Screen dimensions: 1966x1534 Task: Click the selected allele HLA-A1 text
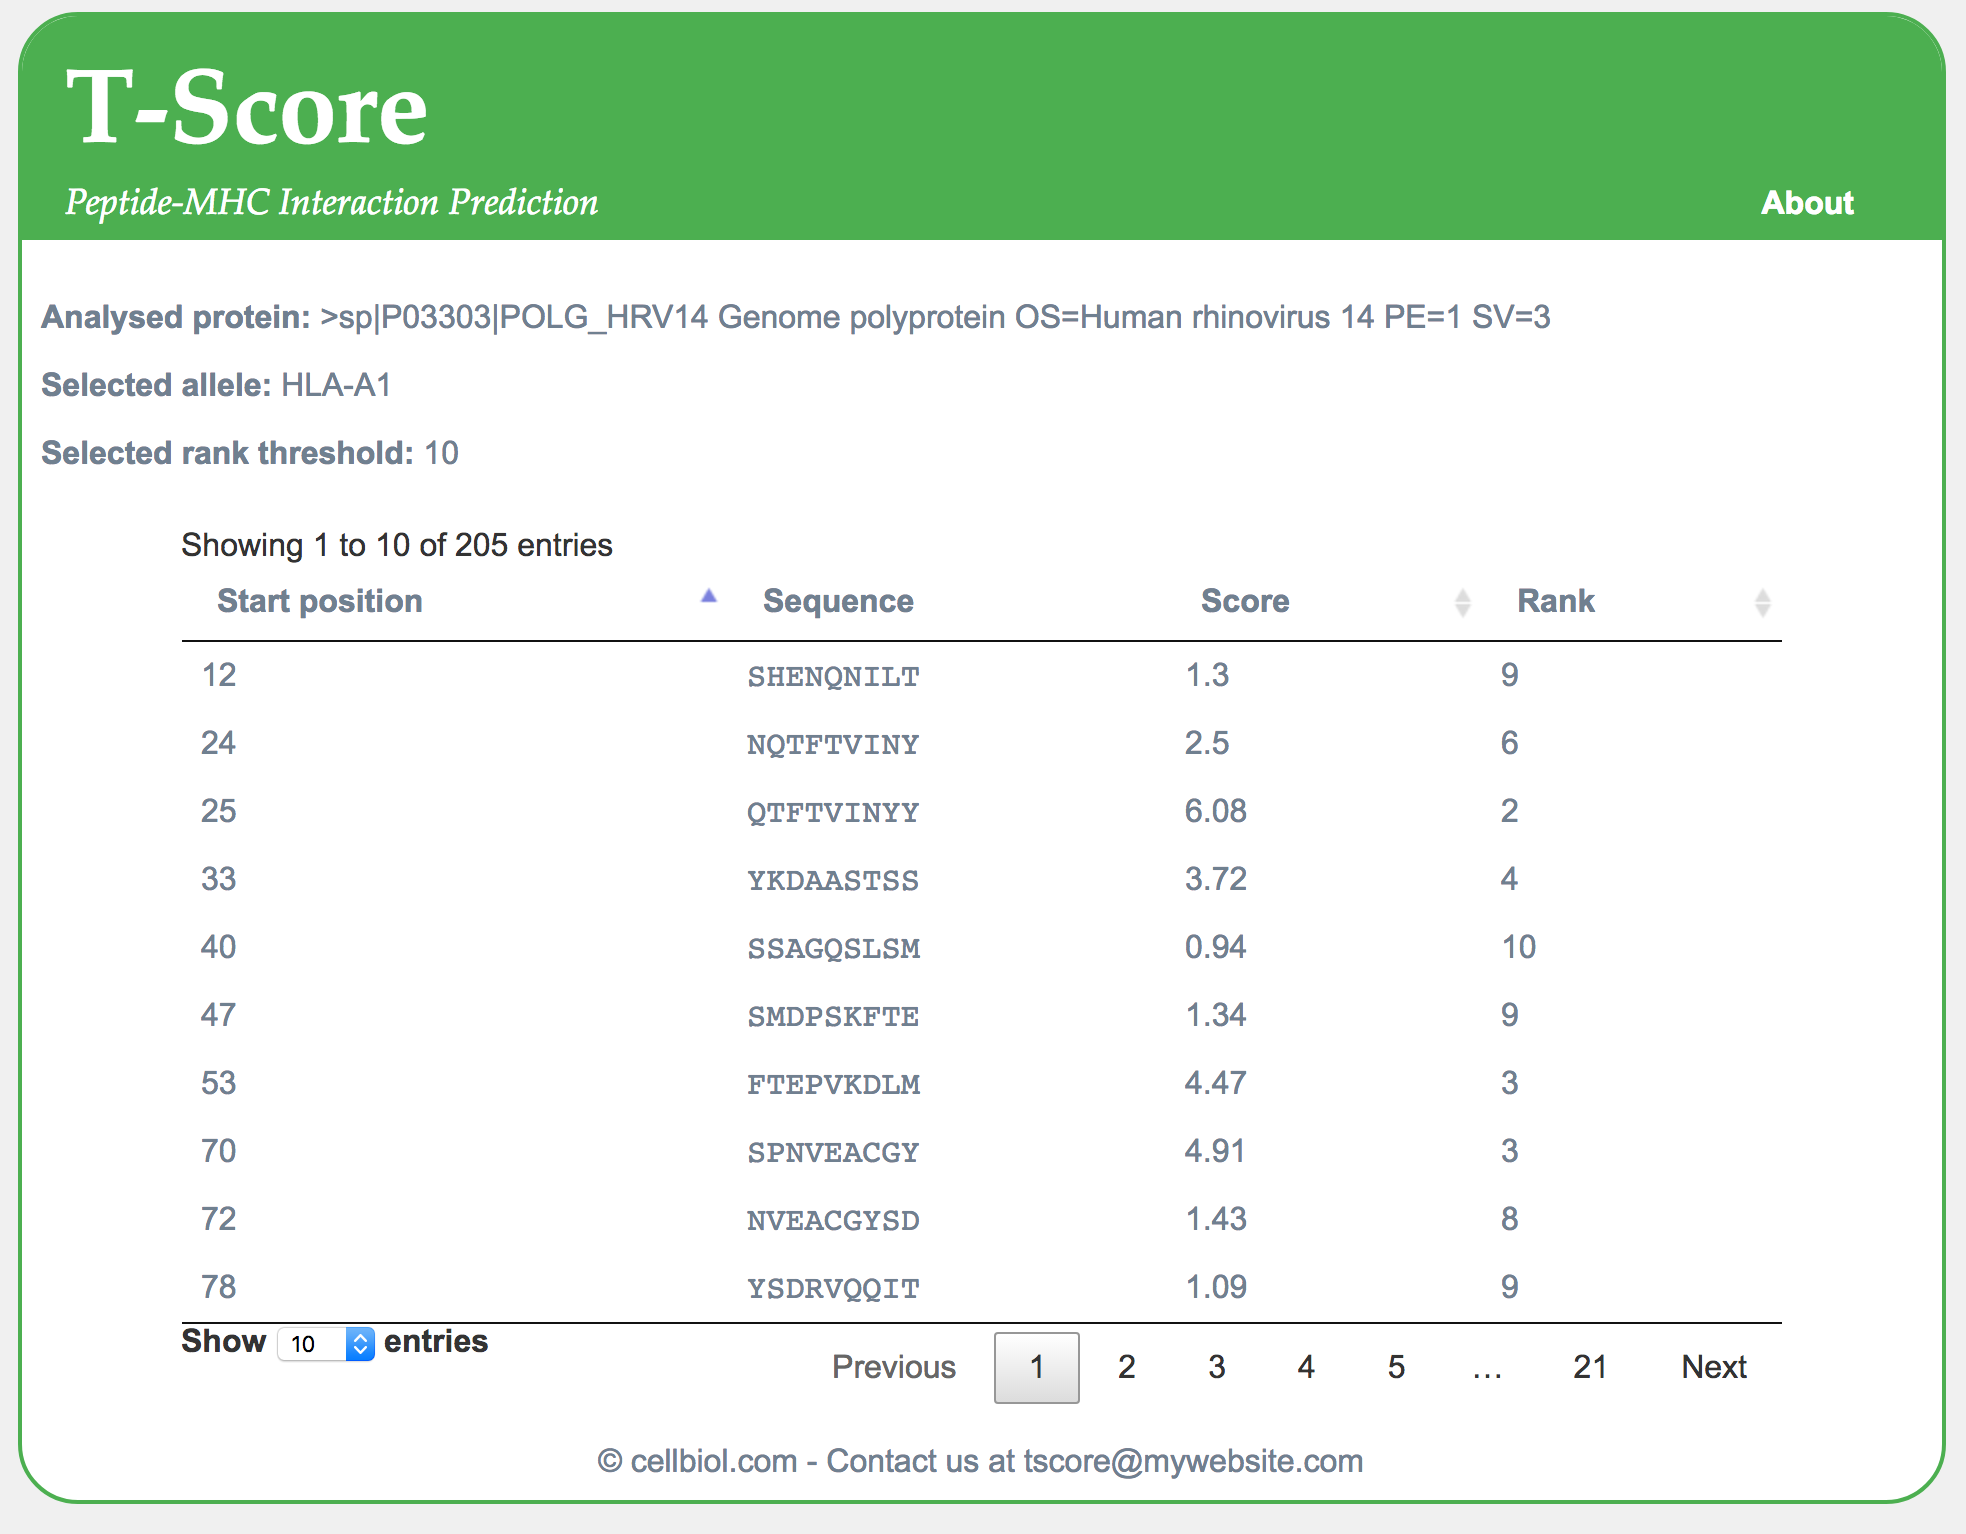tap(336, 385)
